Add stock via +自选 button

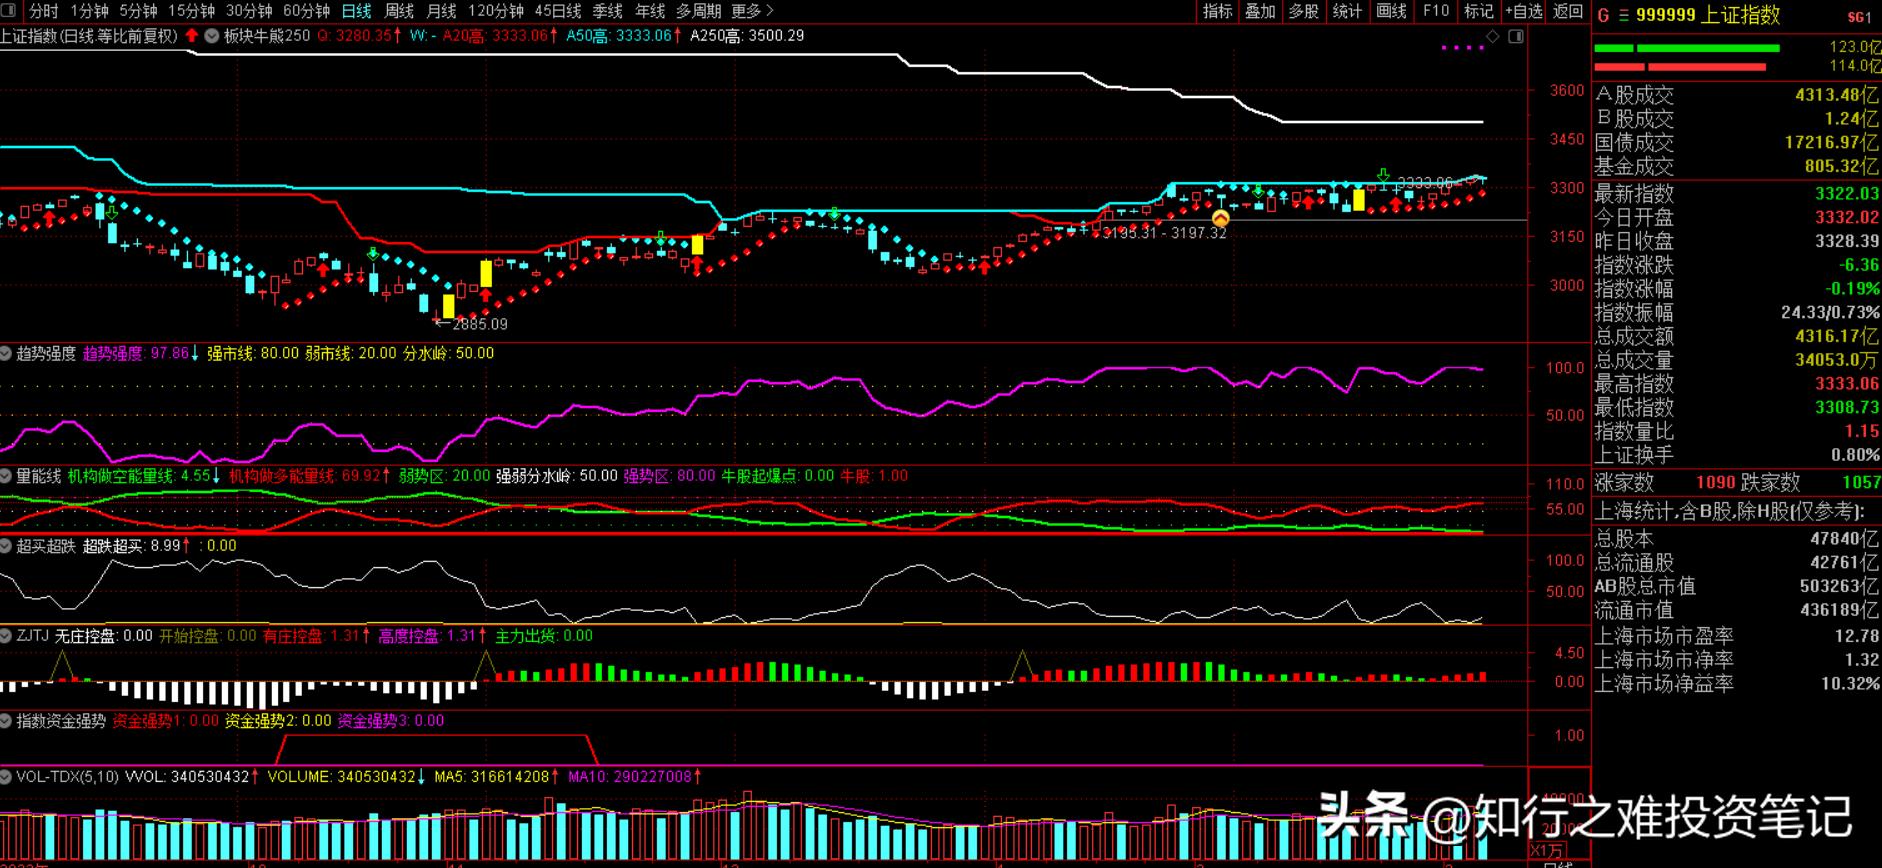click(1524, 11)
